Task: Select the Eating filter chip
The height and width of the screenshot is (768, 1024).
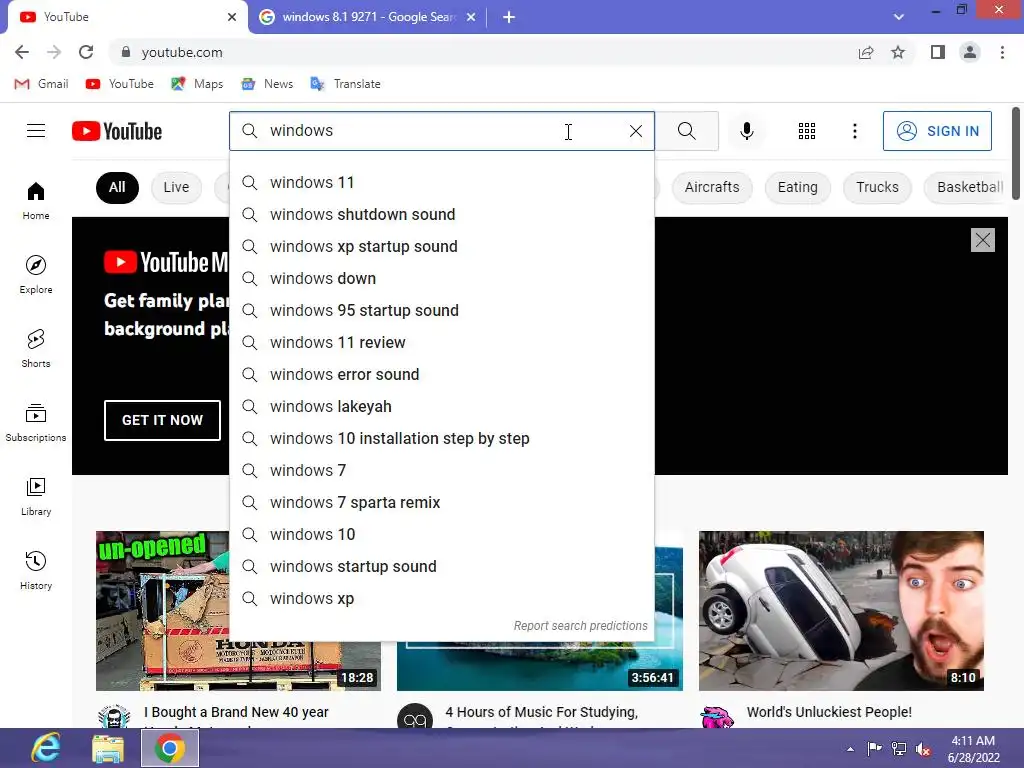Action: coord(797,187)
